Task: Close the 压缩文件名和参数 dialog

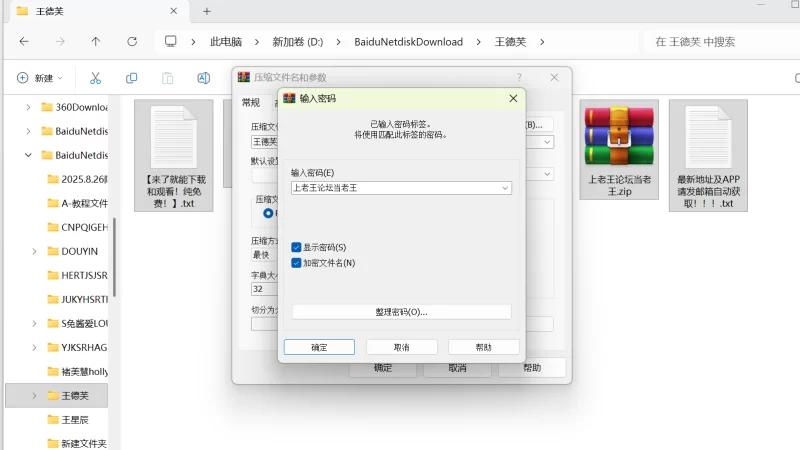Action: click(554, 78)
